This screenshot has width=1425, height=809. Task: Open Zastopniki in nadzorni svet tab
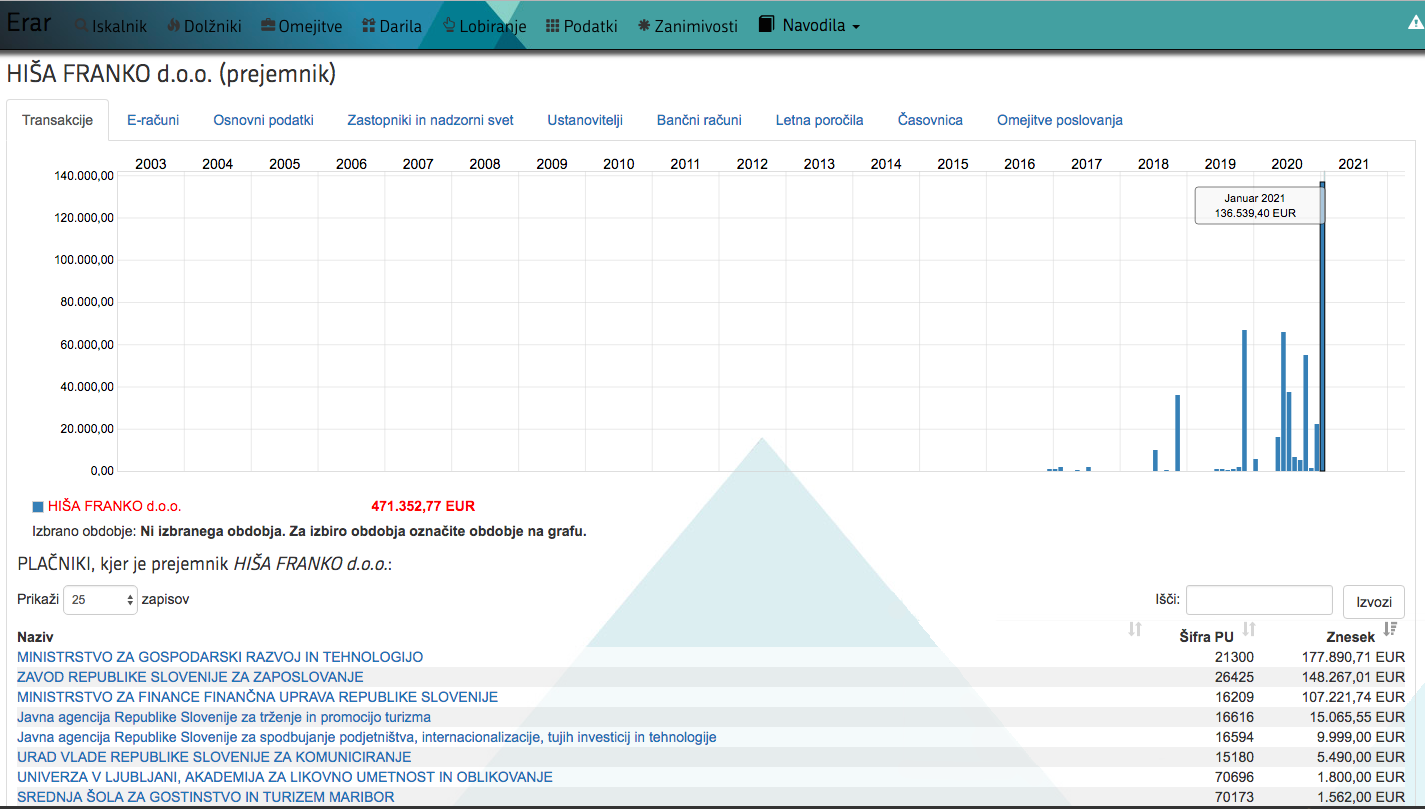click(x=430, y=120)
